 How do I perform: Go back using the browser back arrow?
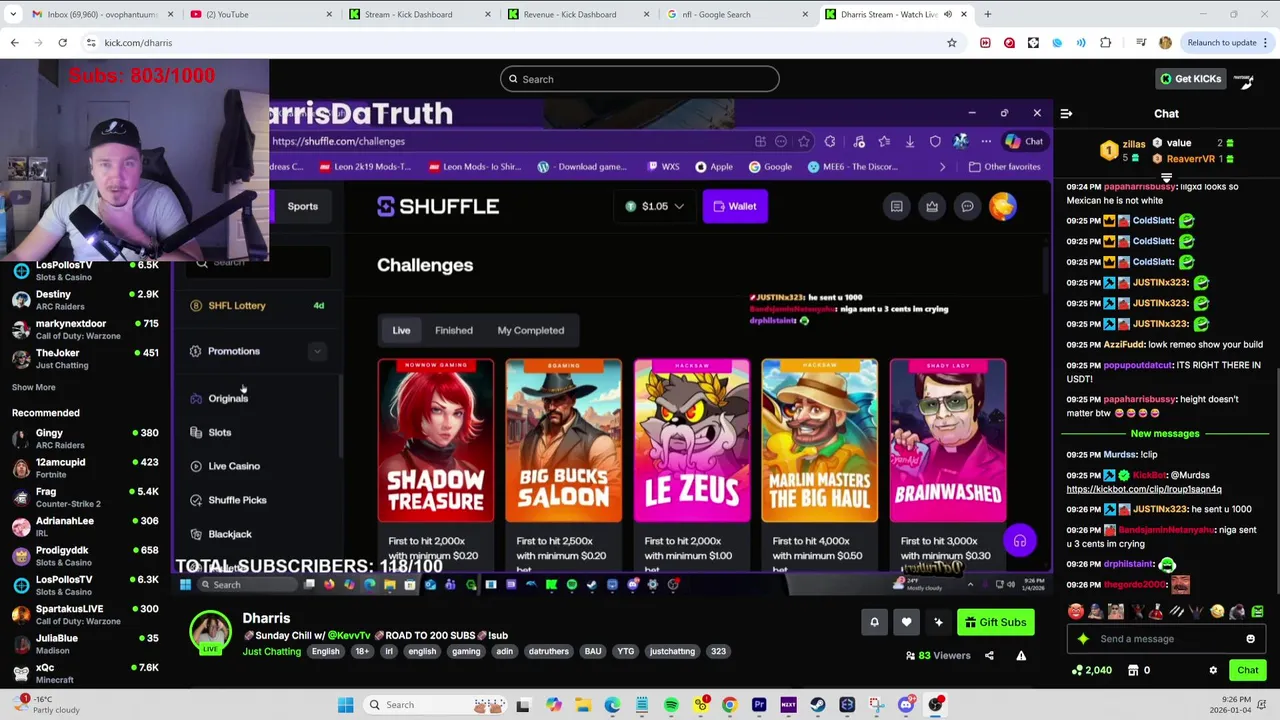[14, 43]
